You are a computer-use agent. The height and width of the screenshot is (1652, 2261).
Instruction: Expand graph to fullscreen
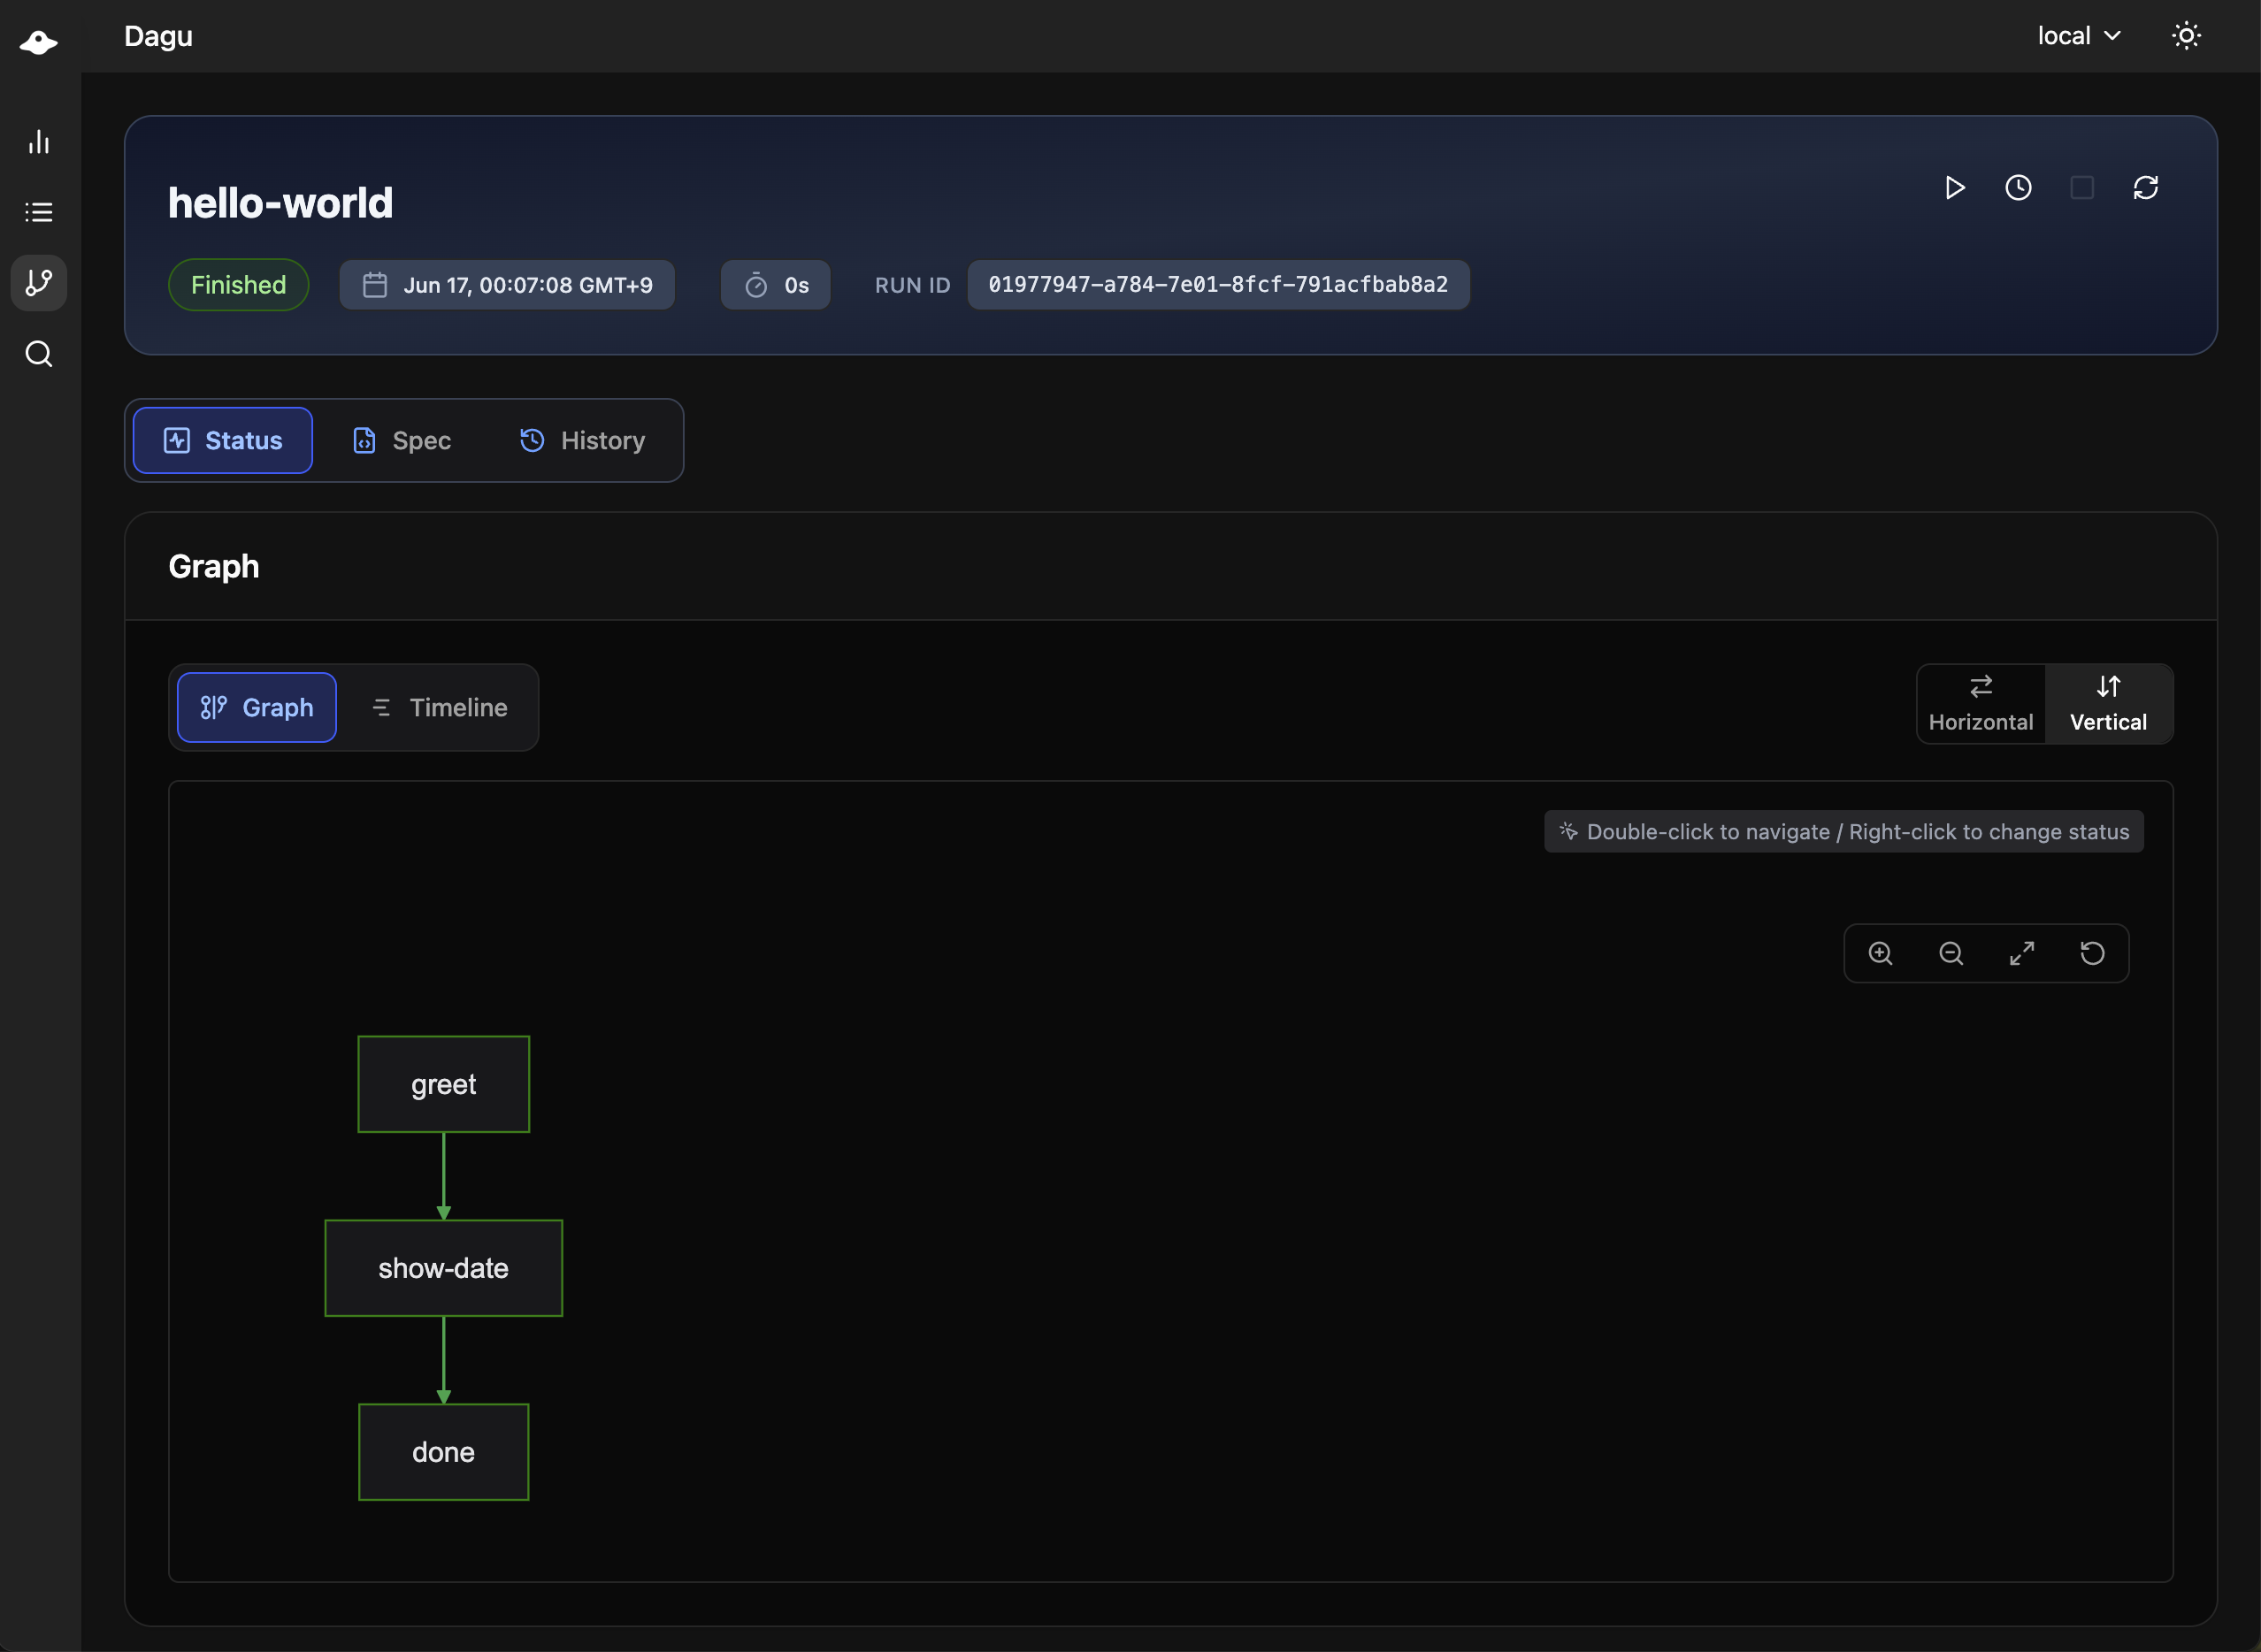[2021, 953]
